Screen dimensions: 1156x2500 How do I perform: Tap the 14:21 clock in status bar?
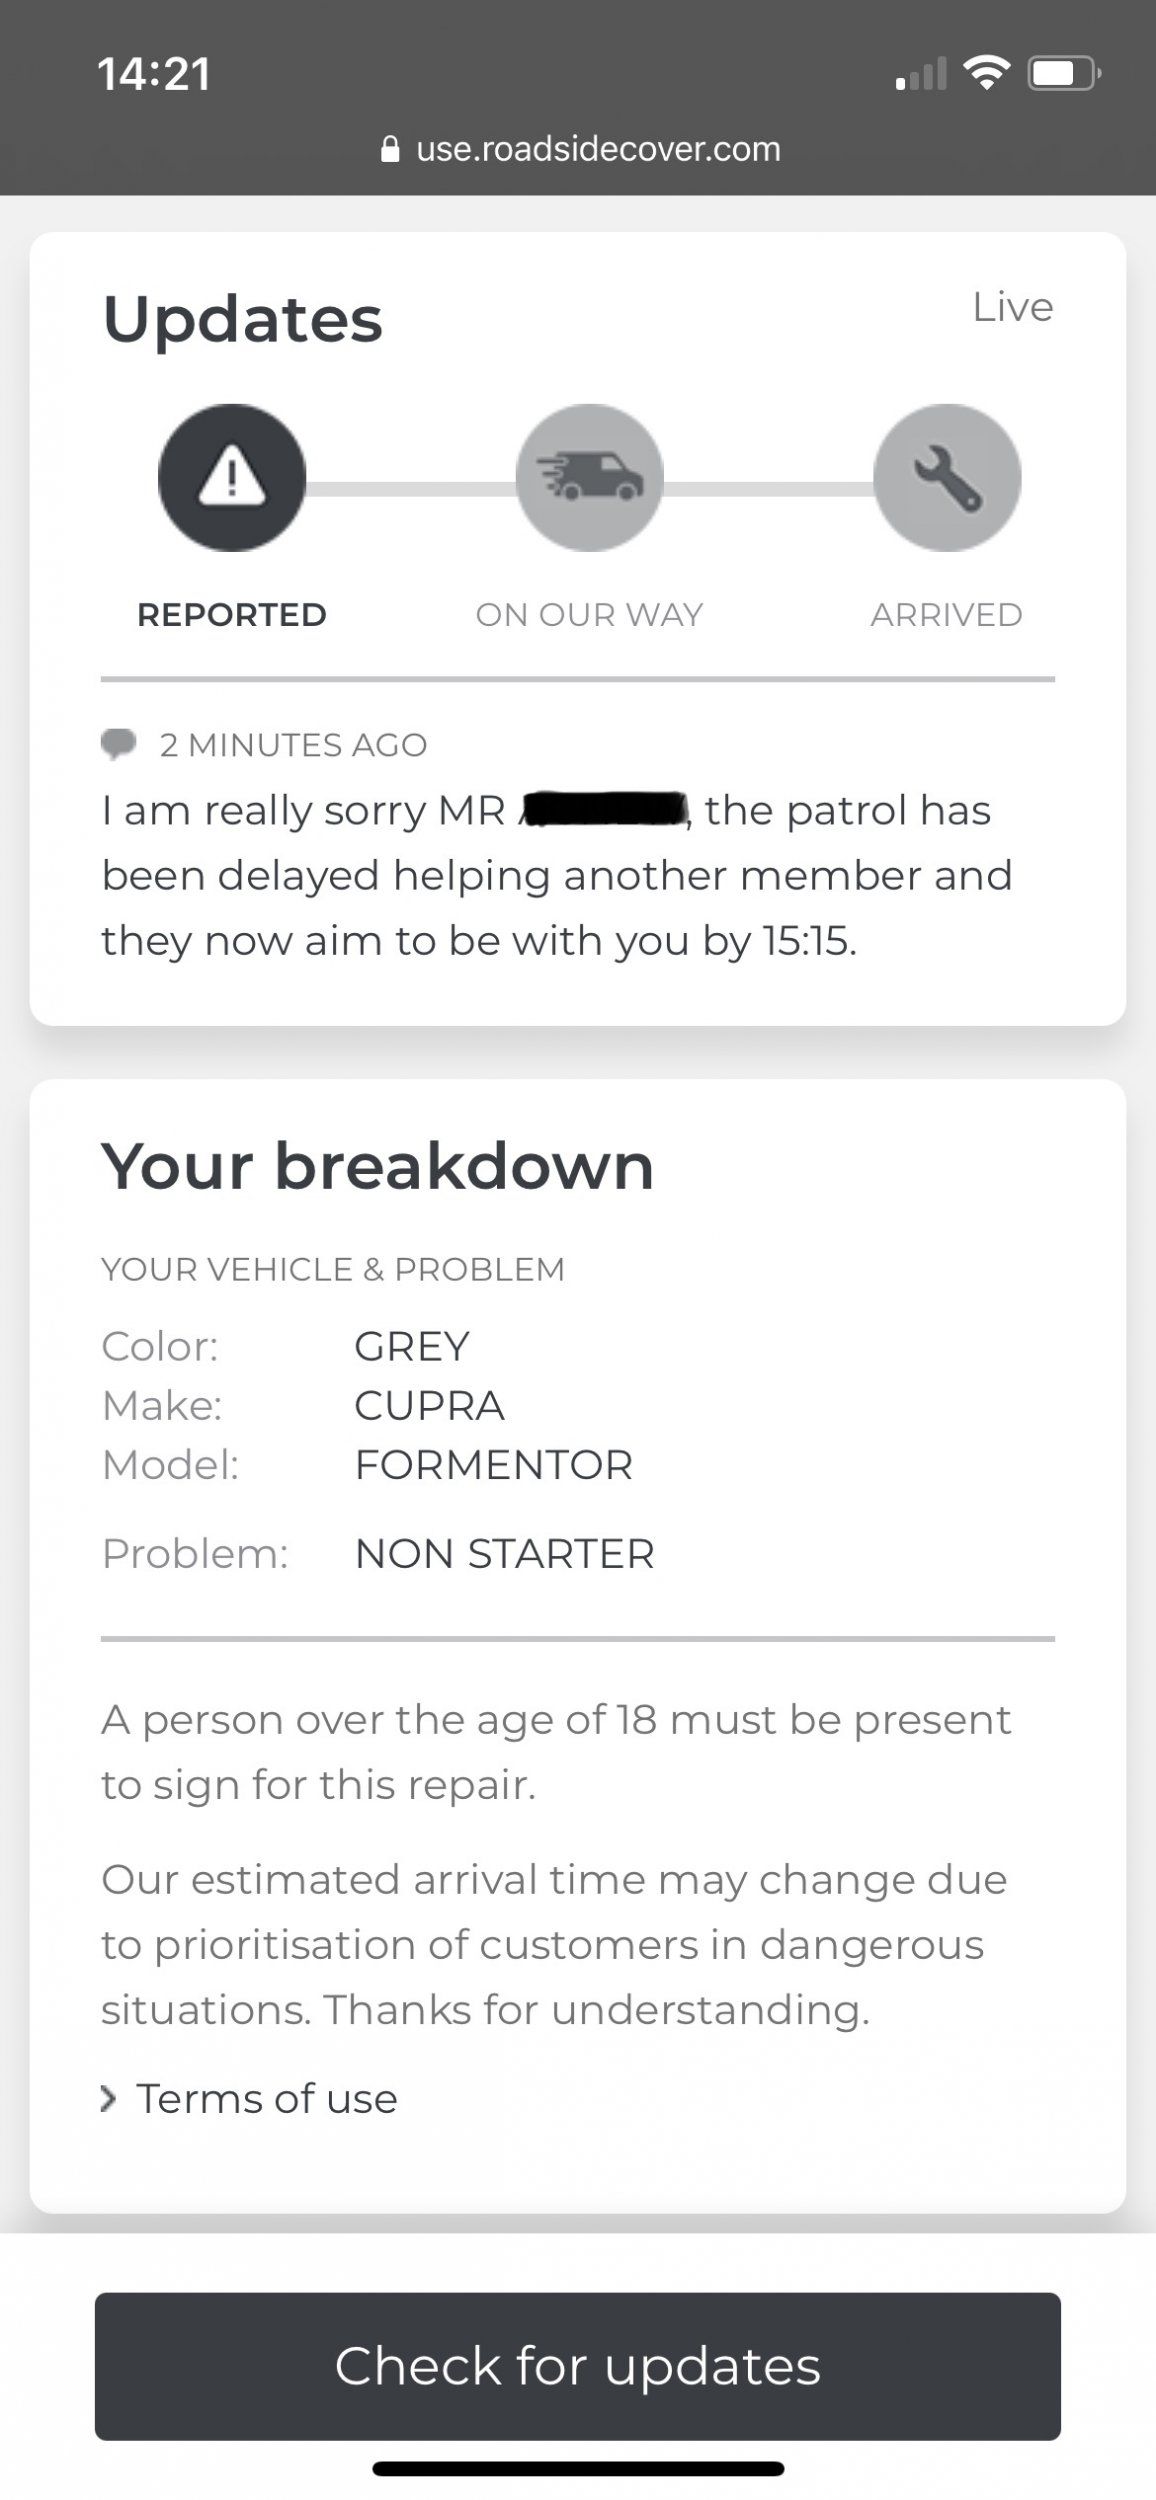coord(154,74)
